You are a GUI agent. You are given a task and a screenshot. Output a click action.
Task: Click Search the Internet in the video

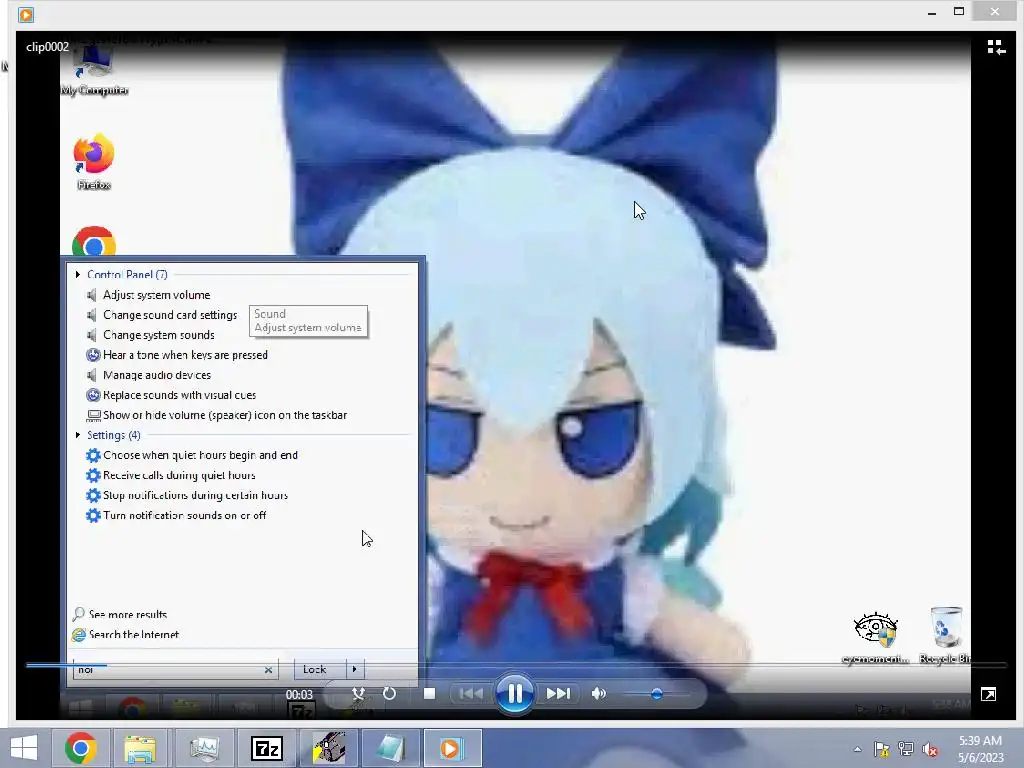[x=134, y=634]
